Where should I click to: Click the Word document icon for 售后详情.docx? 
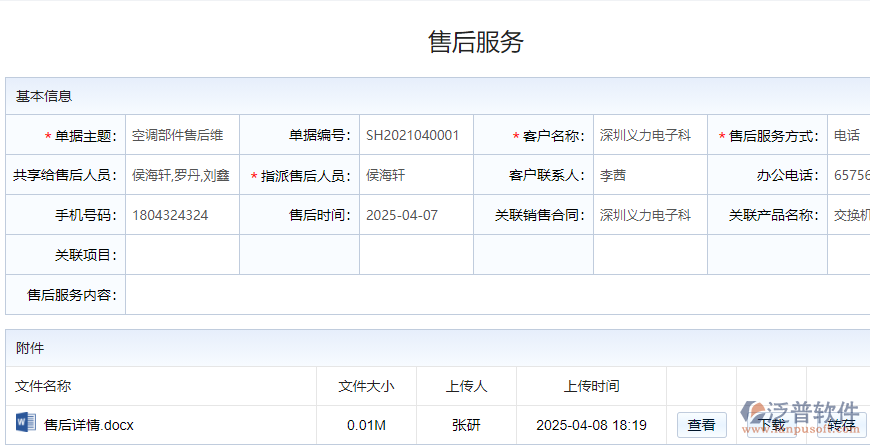click(x=26, y=424)
